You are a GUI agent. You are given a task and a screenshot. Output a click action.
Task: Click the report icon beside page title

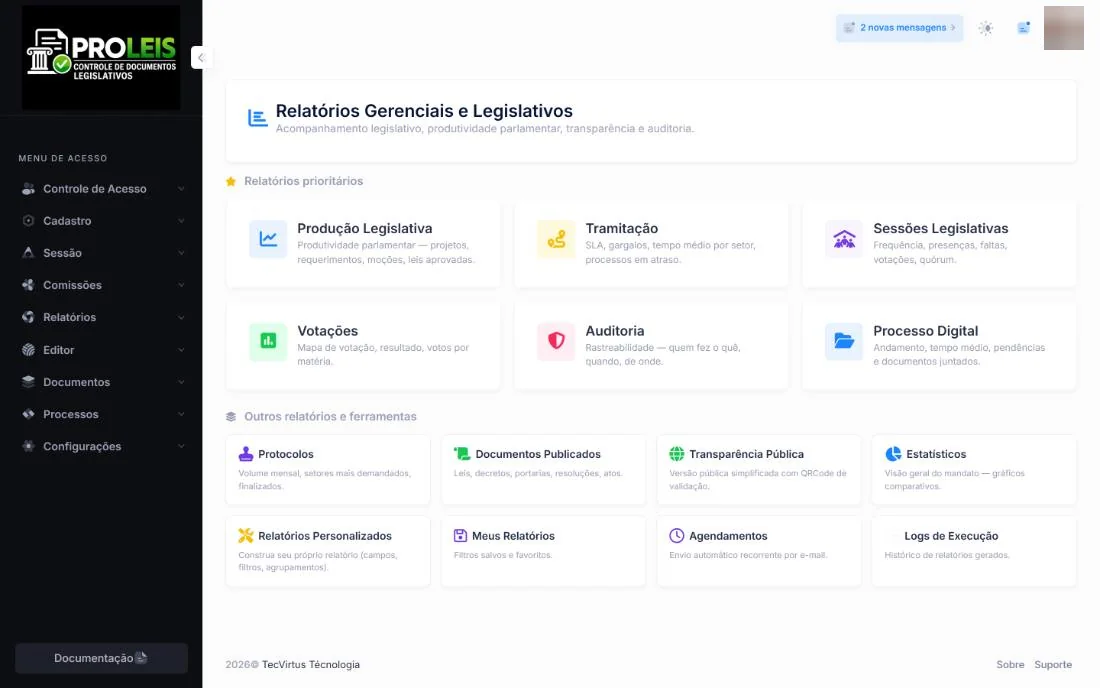tap(257, 118)
